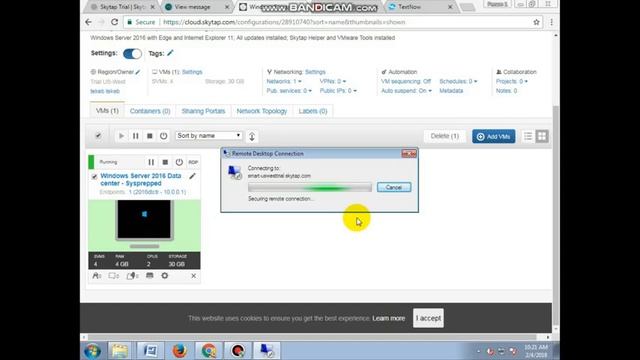640x360 pixels.
Task: Select the VMs (1) tab
Action: (x=107, y=111)
